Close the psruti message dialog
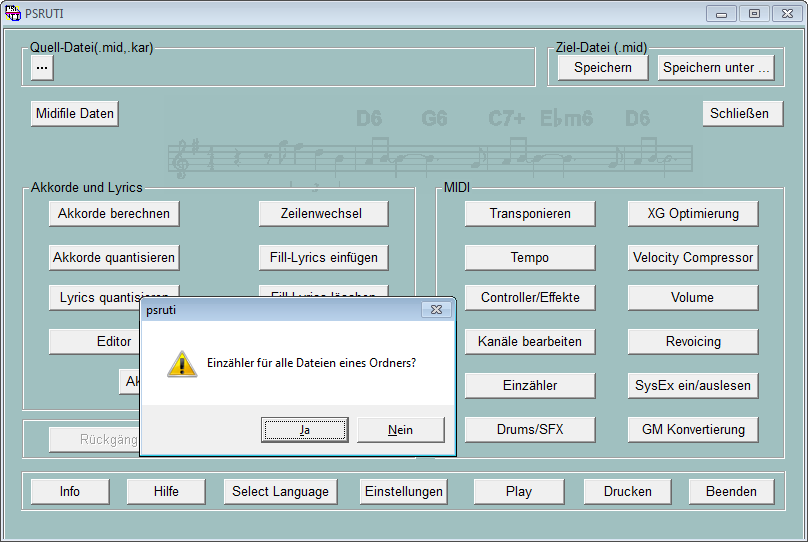This screenshot has height=542, width=808. (x=436, y=310)
